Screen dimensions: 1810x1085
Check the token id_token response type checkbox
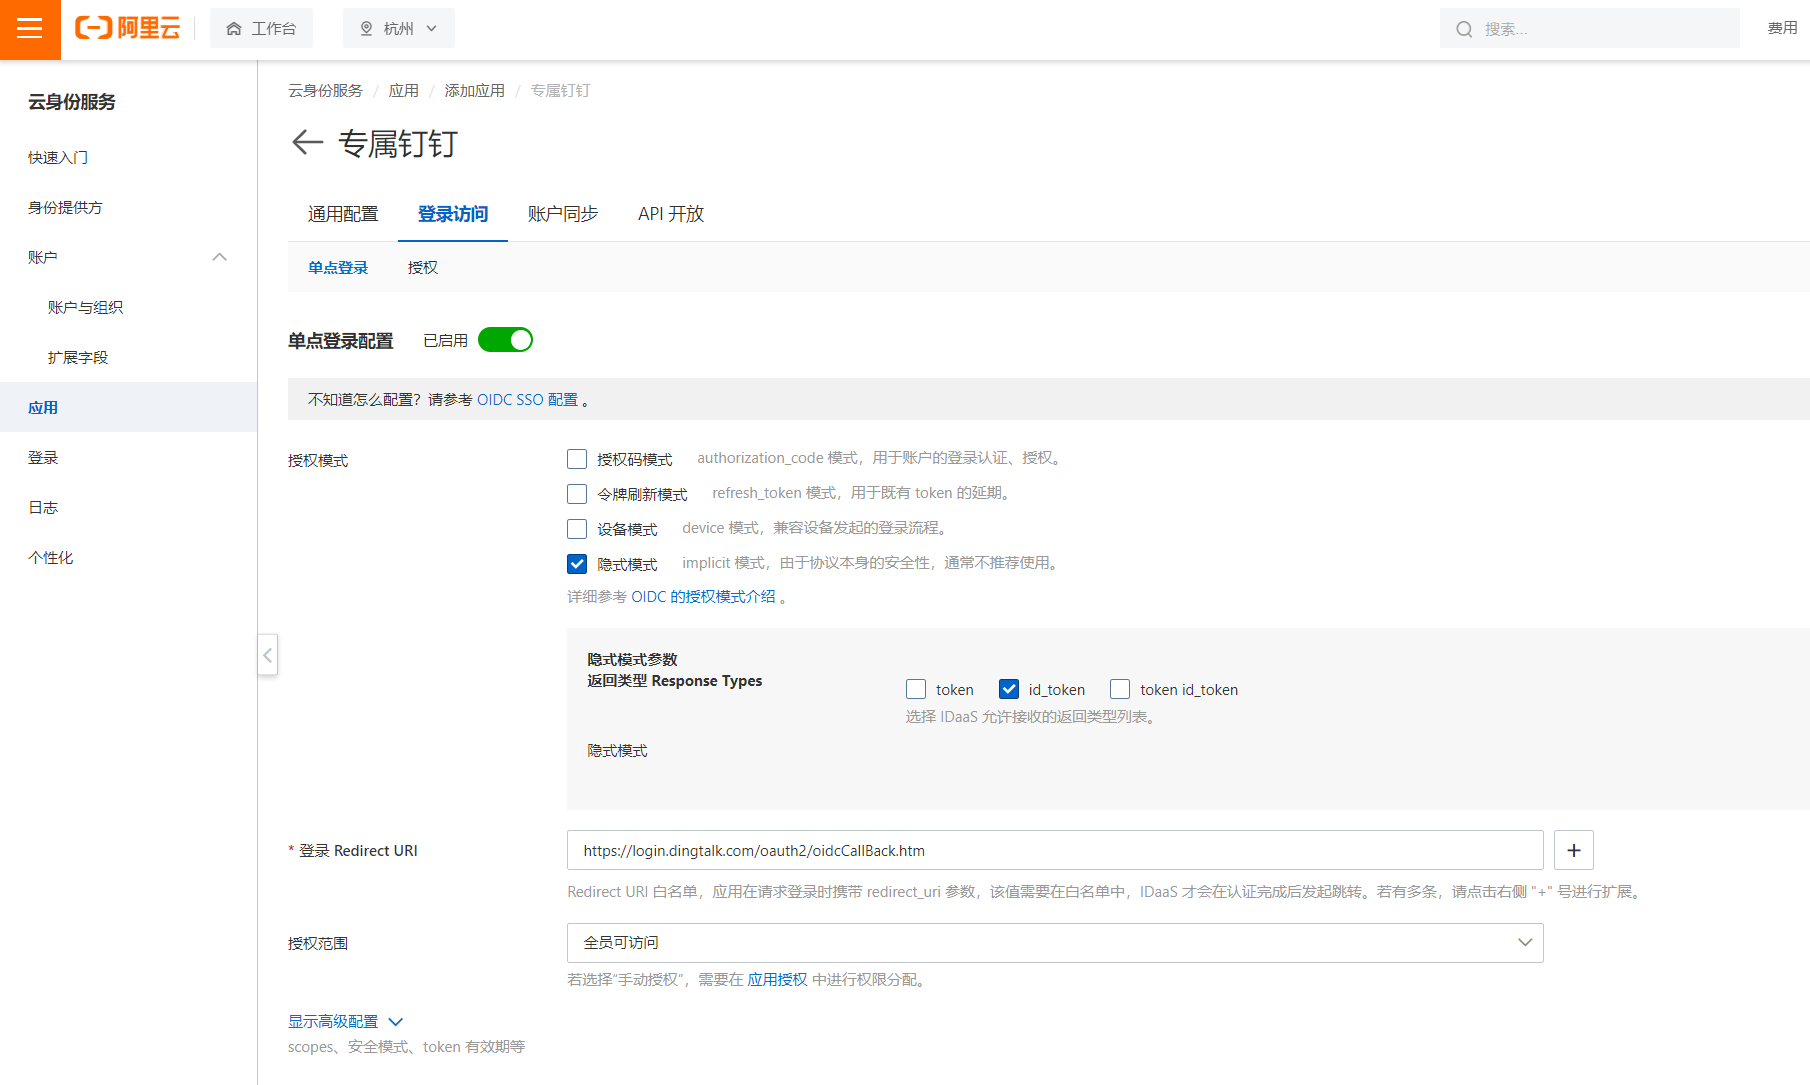[1120, 689]
